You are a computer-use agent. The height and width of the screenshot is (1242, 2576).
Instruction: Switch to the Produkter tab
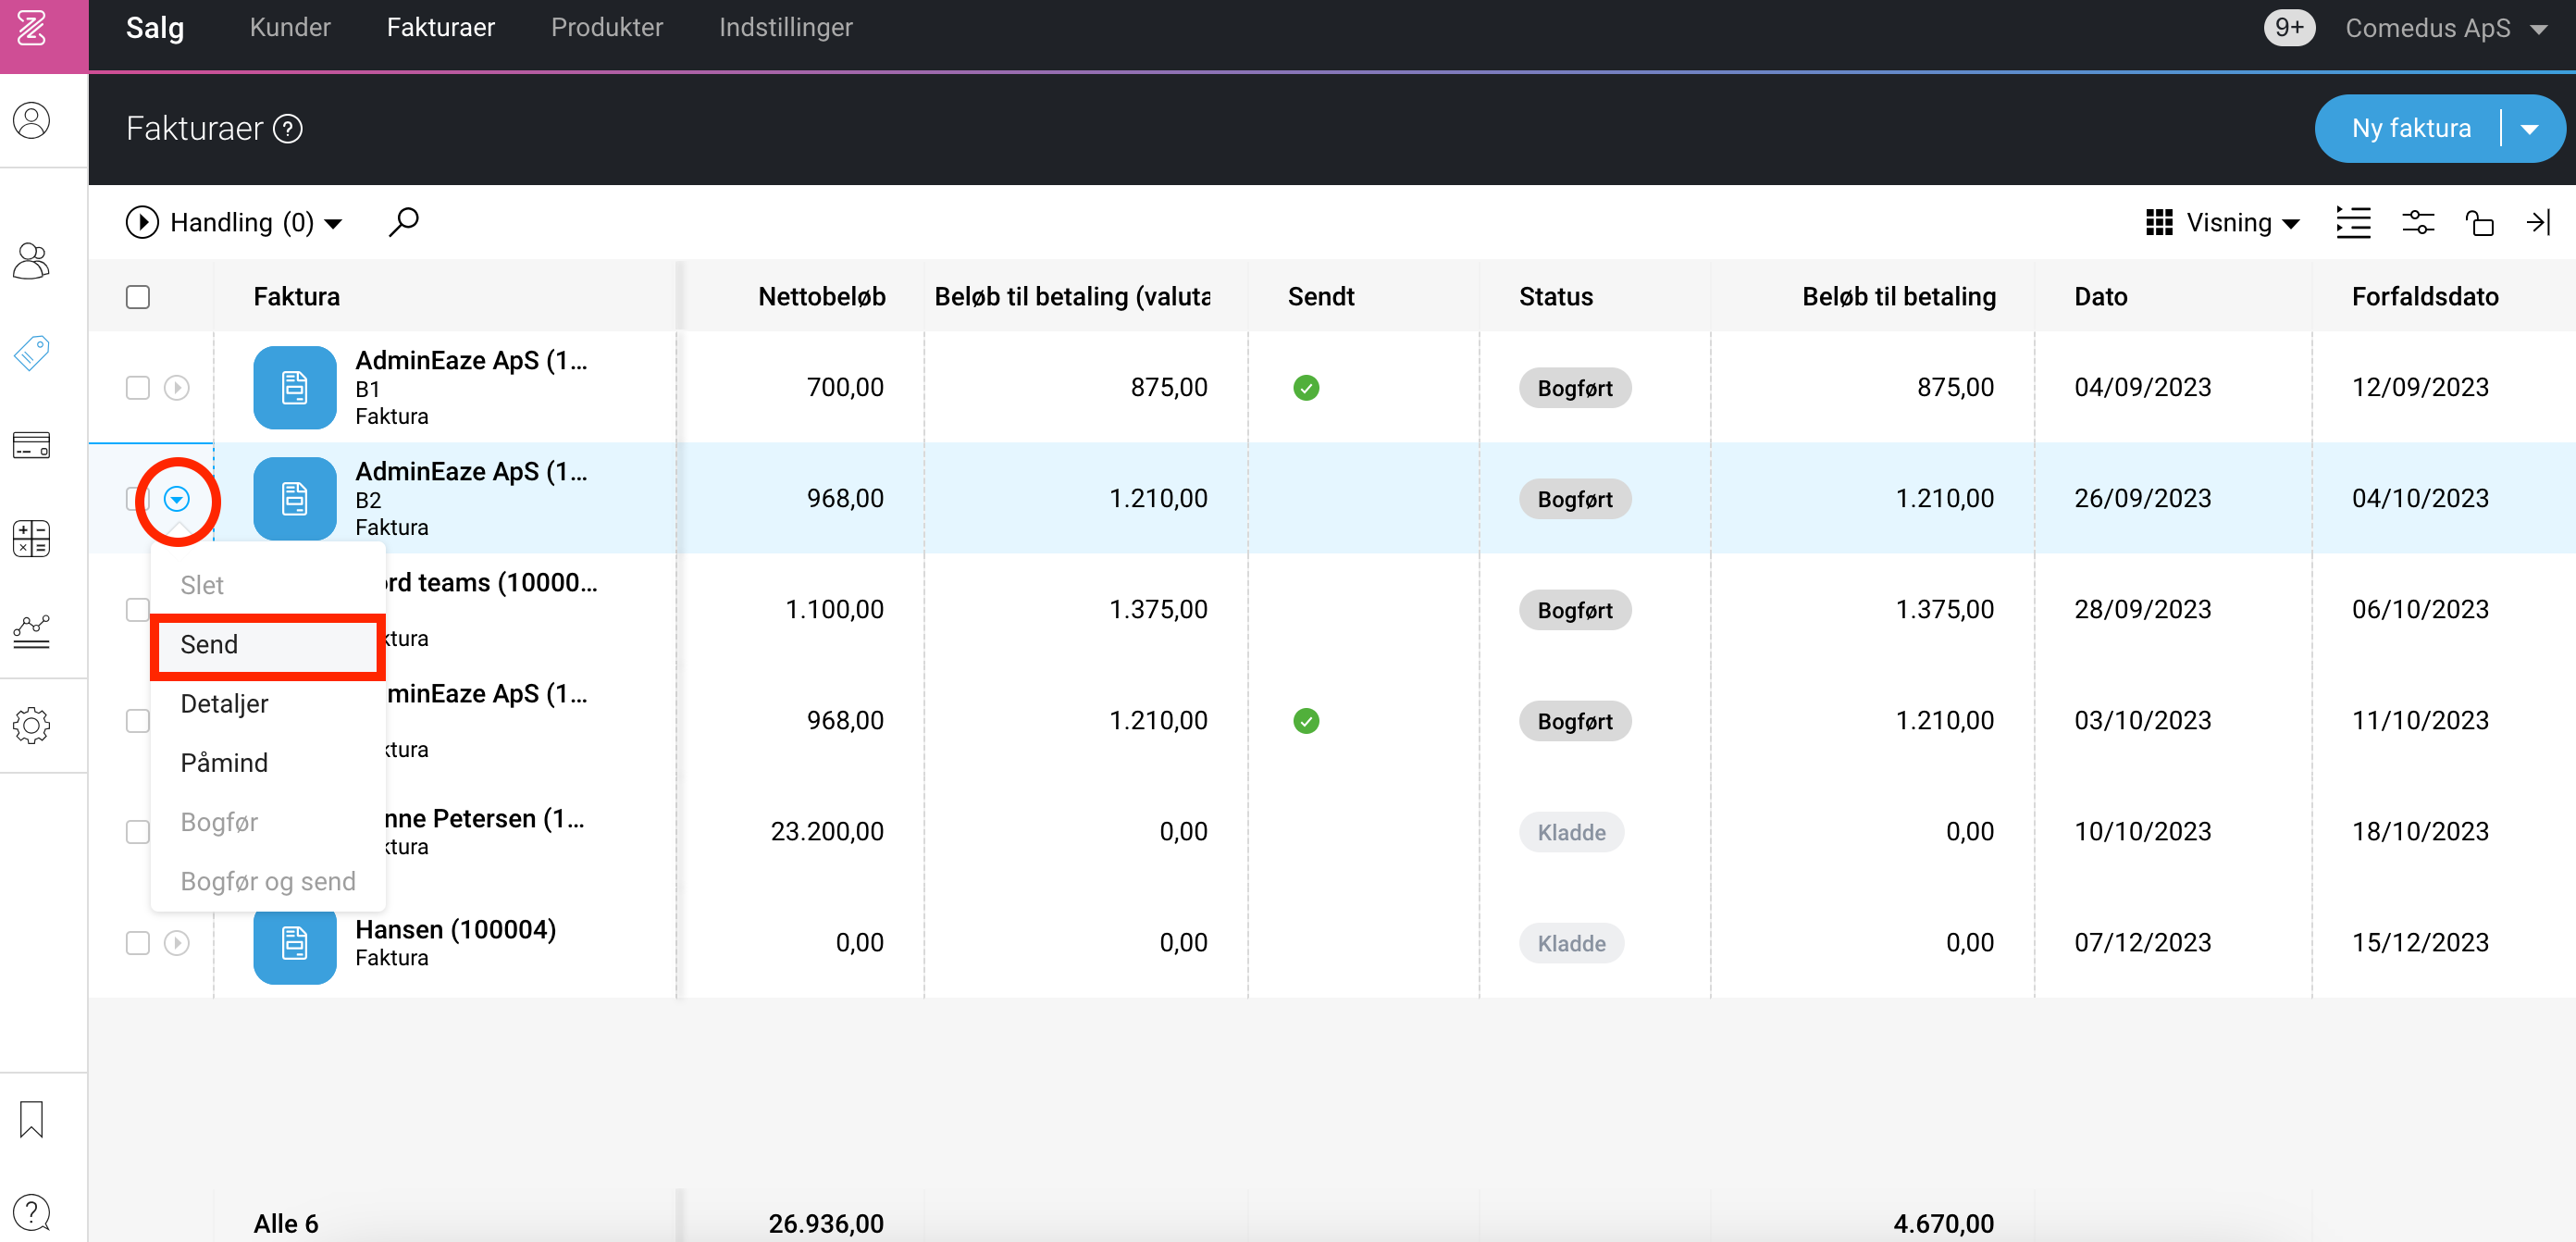click(607, 28)
